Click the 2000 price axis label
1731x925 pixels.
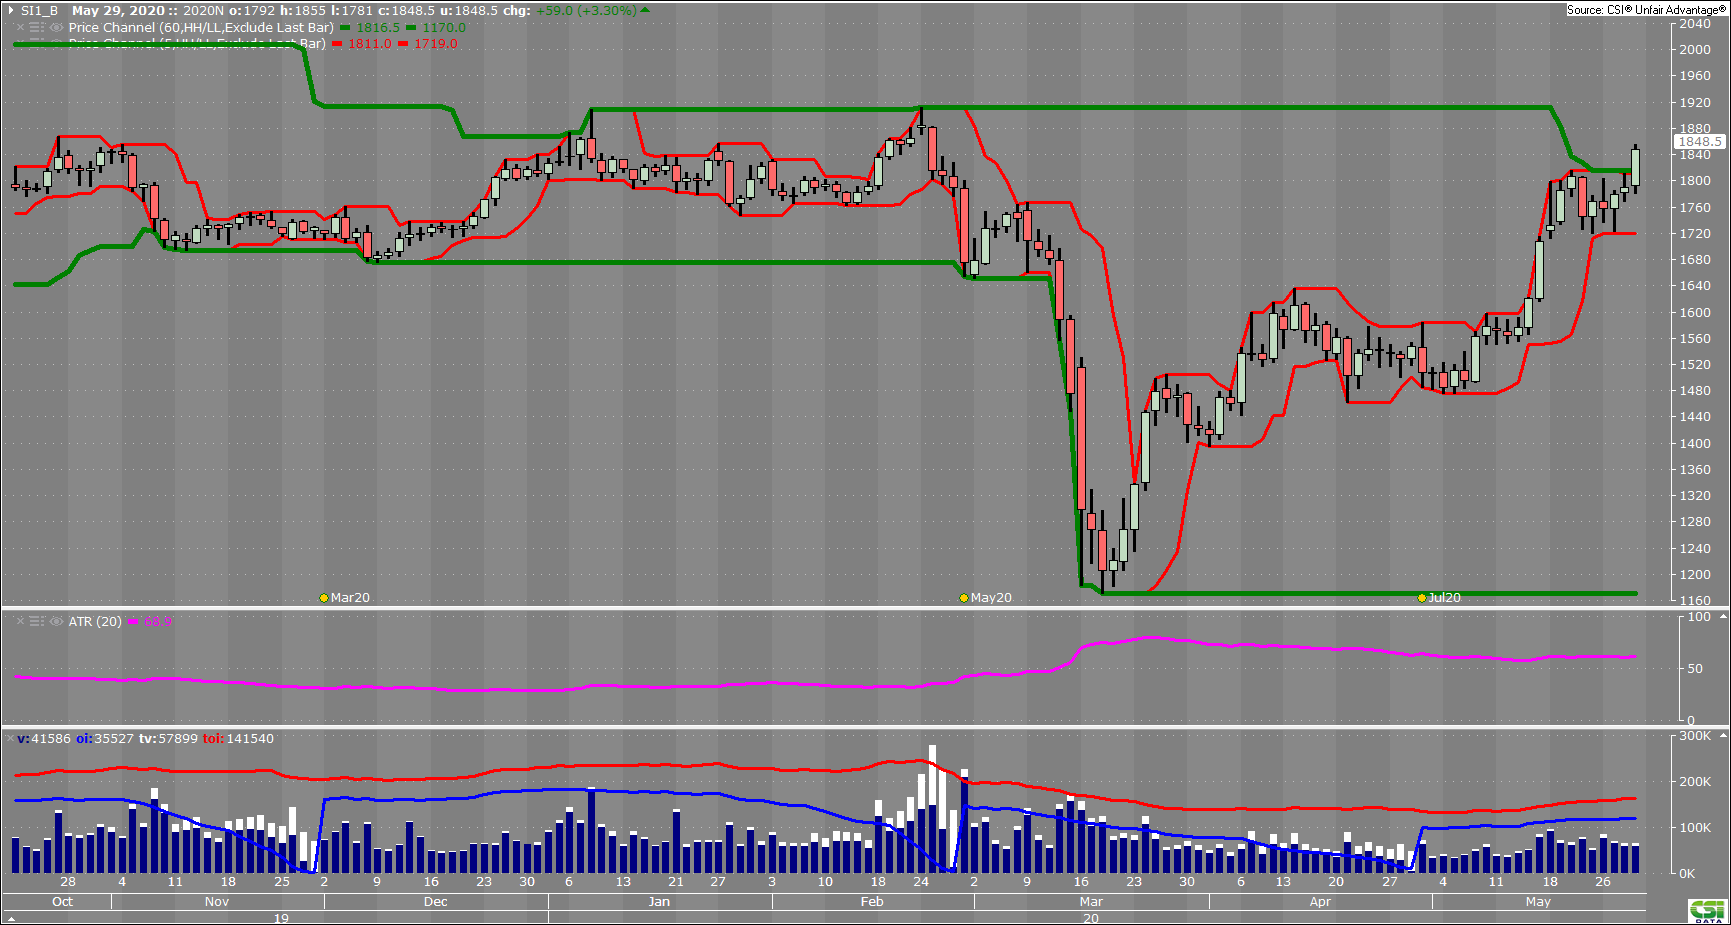(1695, 50)
